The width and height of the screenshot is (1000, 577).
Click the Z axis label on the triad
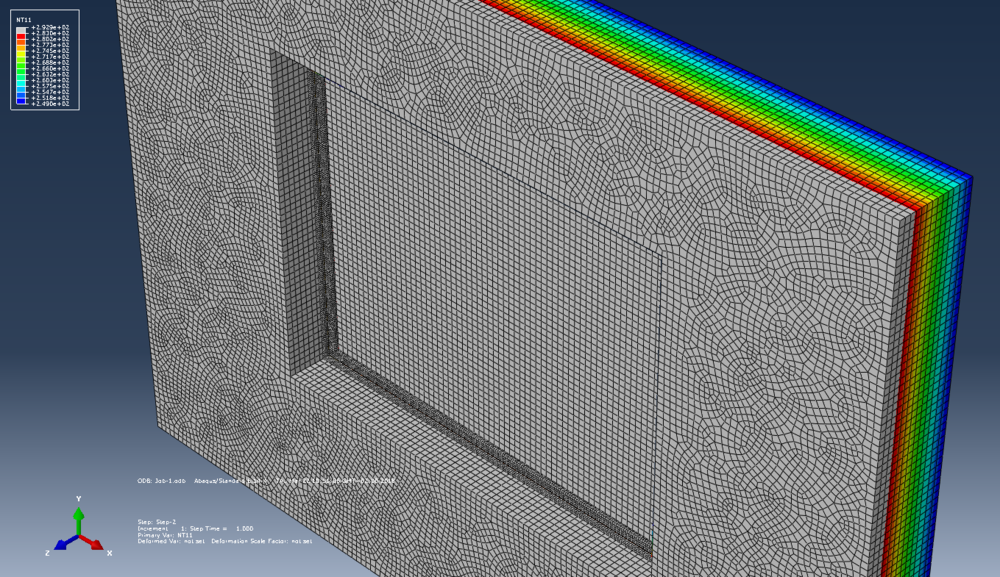[47, 552]
